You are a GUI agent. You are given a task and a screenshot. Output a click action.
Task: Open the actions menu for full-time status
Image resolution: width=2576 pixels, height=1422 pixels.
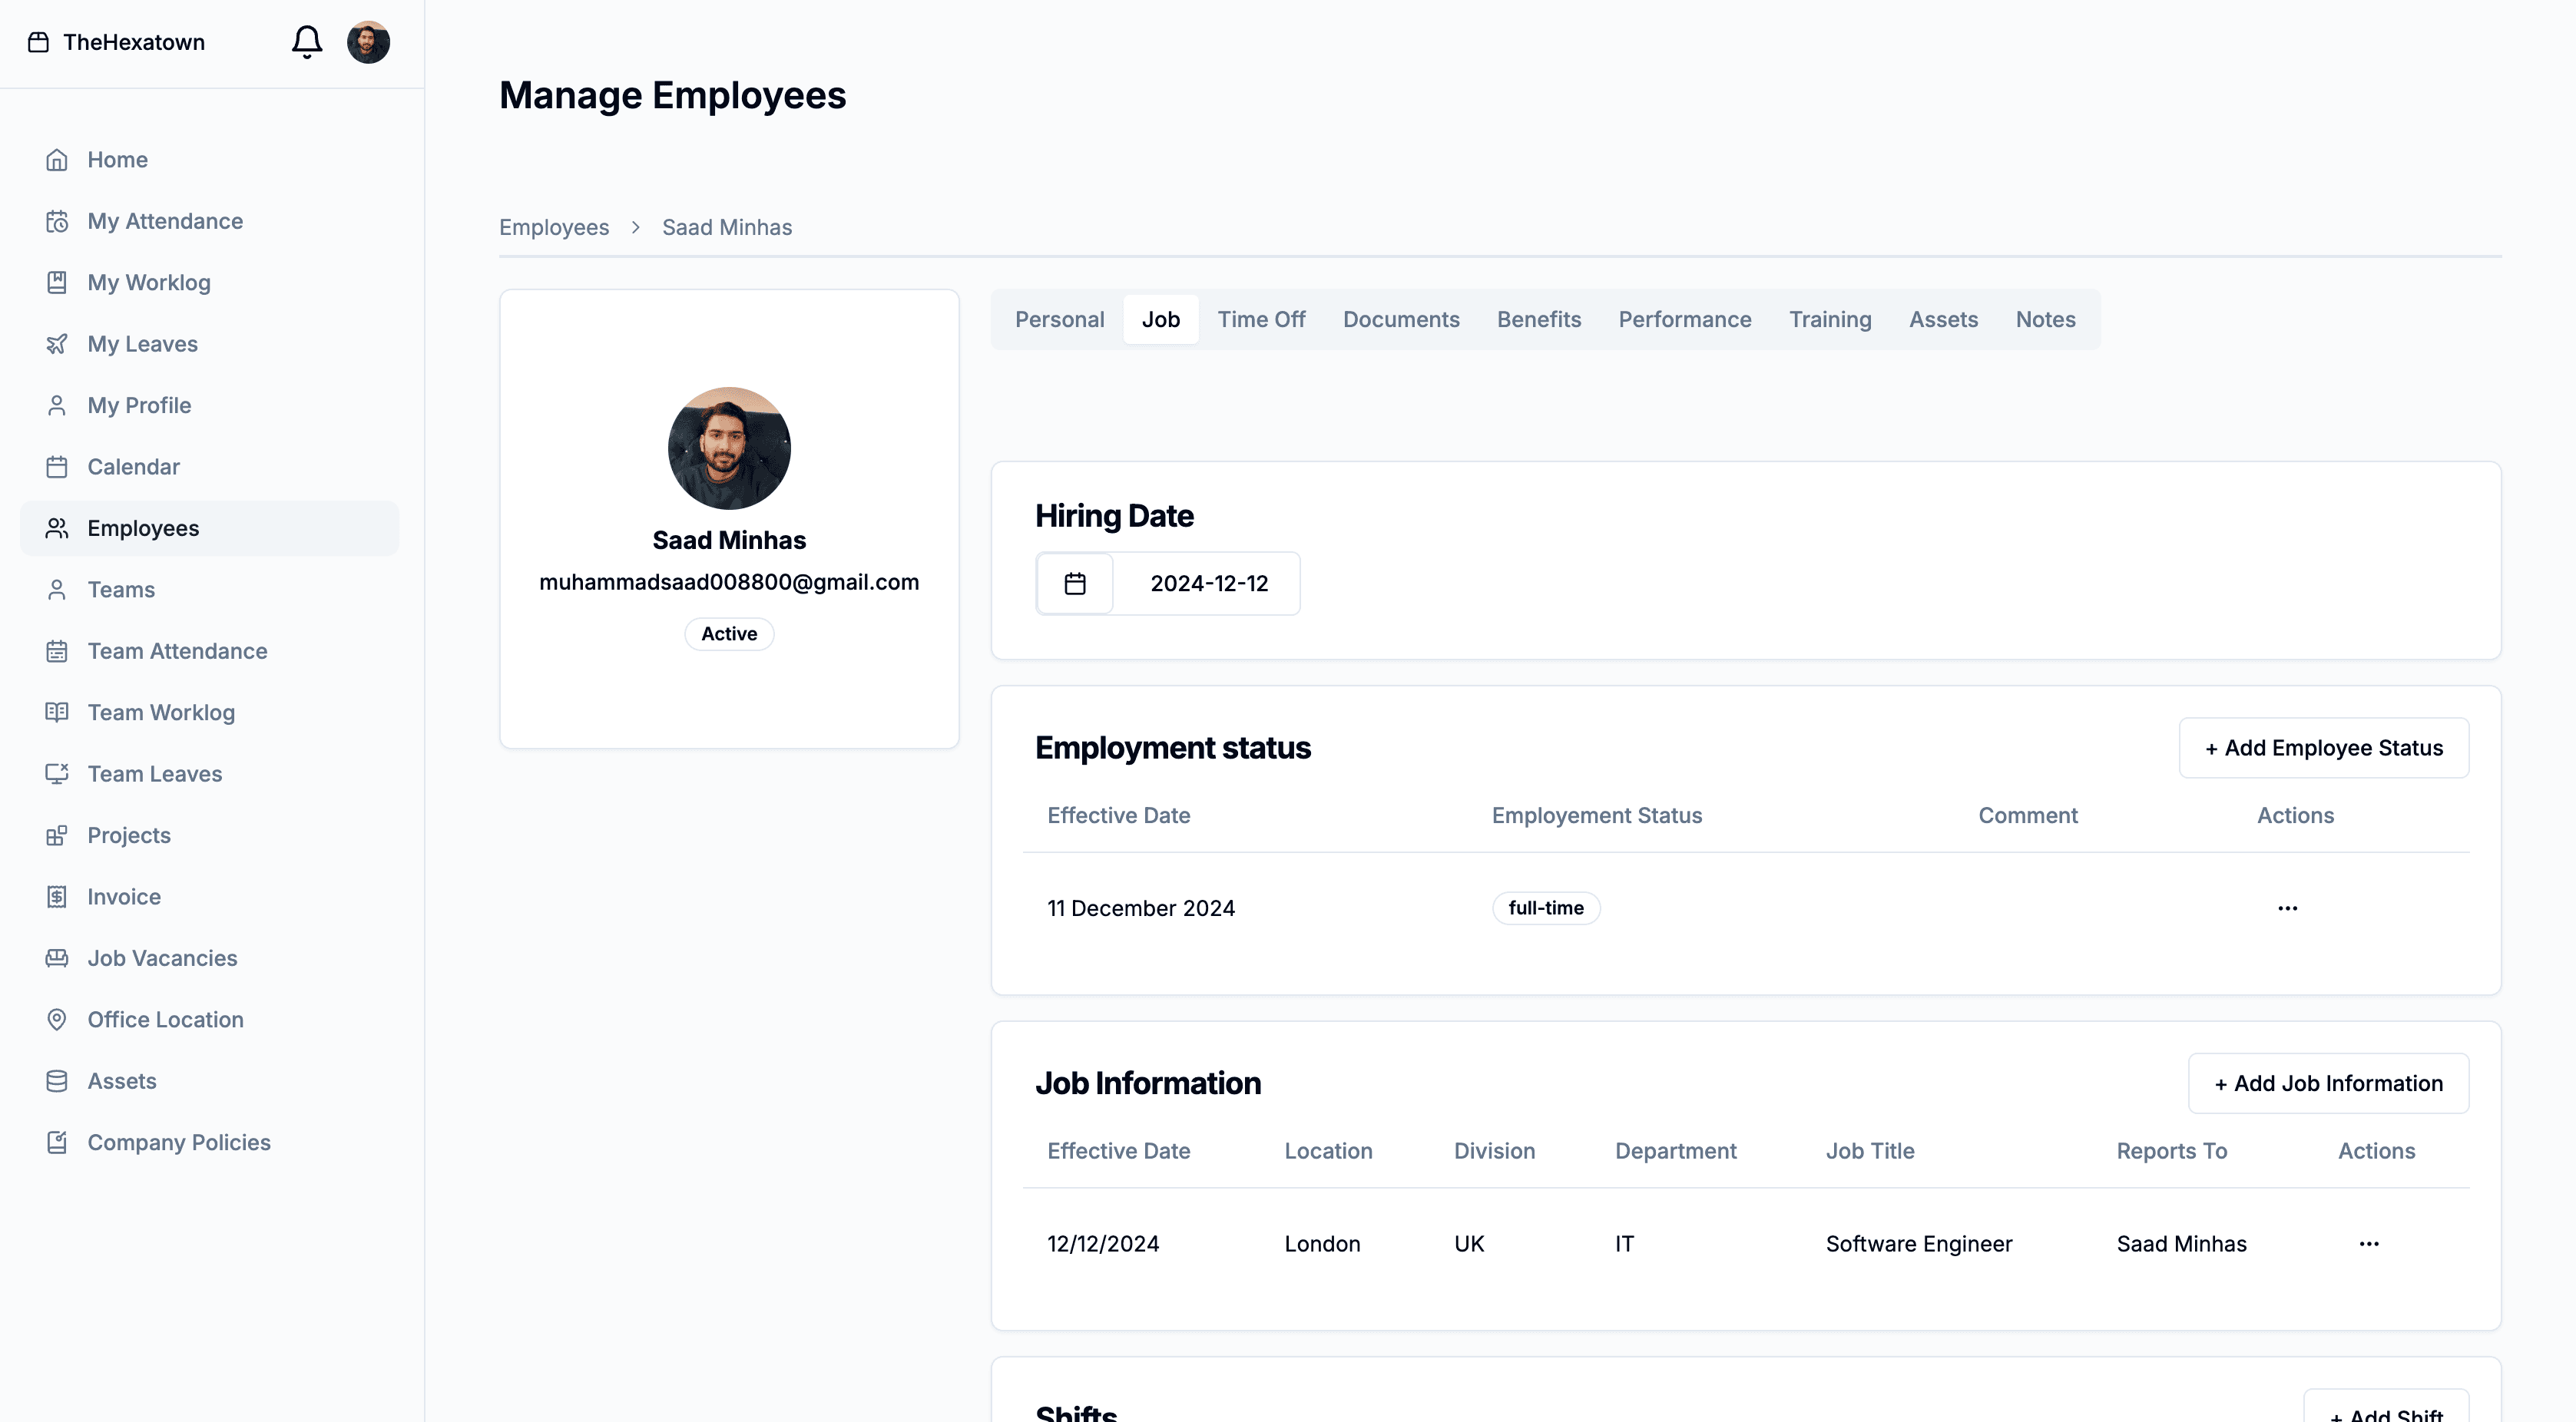point(2288,907)
